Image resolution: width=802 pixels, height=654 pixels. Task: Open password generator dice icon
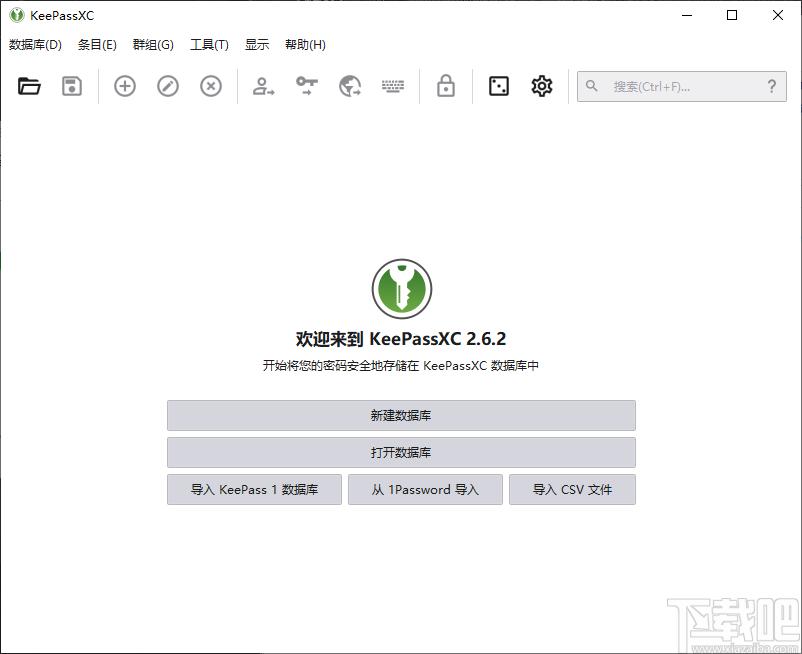[499, 86]
